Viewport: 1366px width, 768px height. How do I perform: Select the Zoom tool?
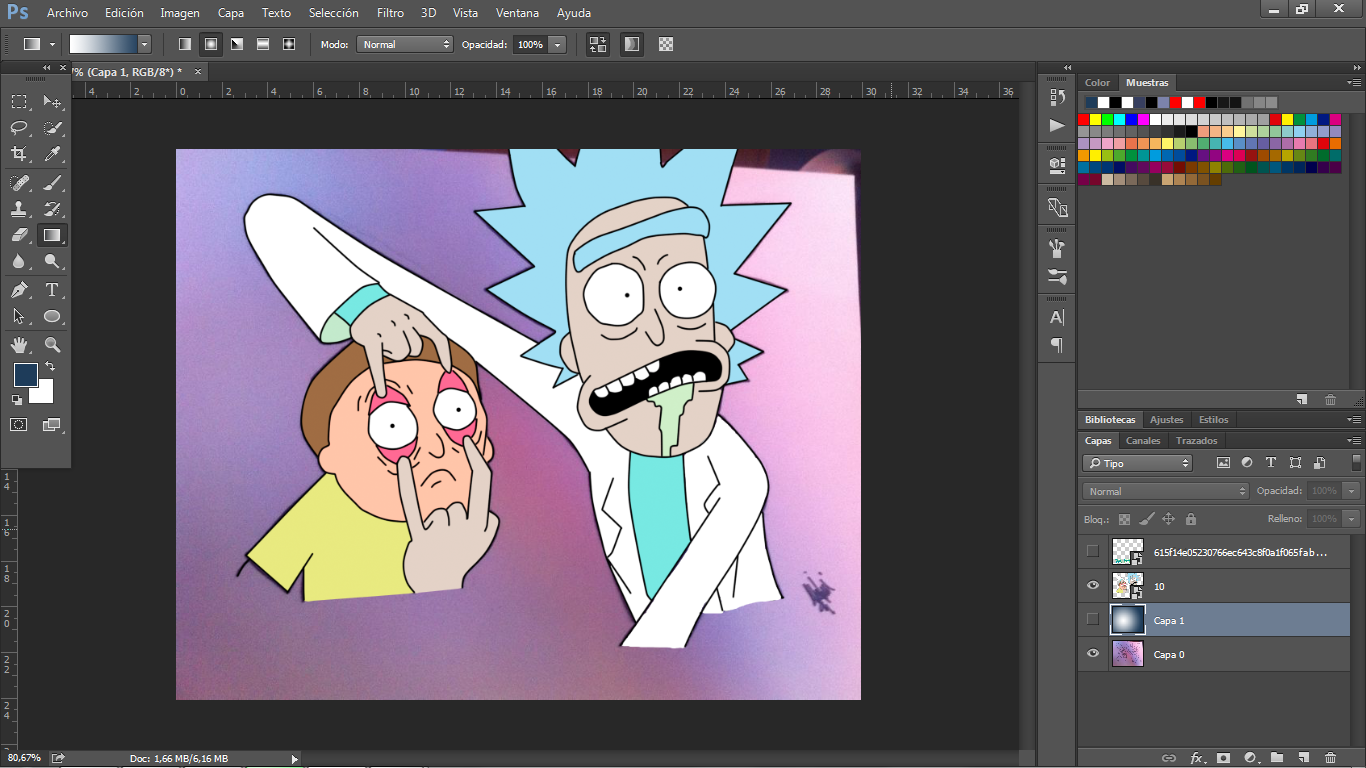pyautogui.click(x=52, y=345)
